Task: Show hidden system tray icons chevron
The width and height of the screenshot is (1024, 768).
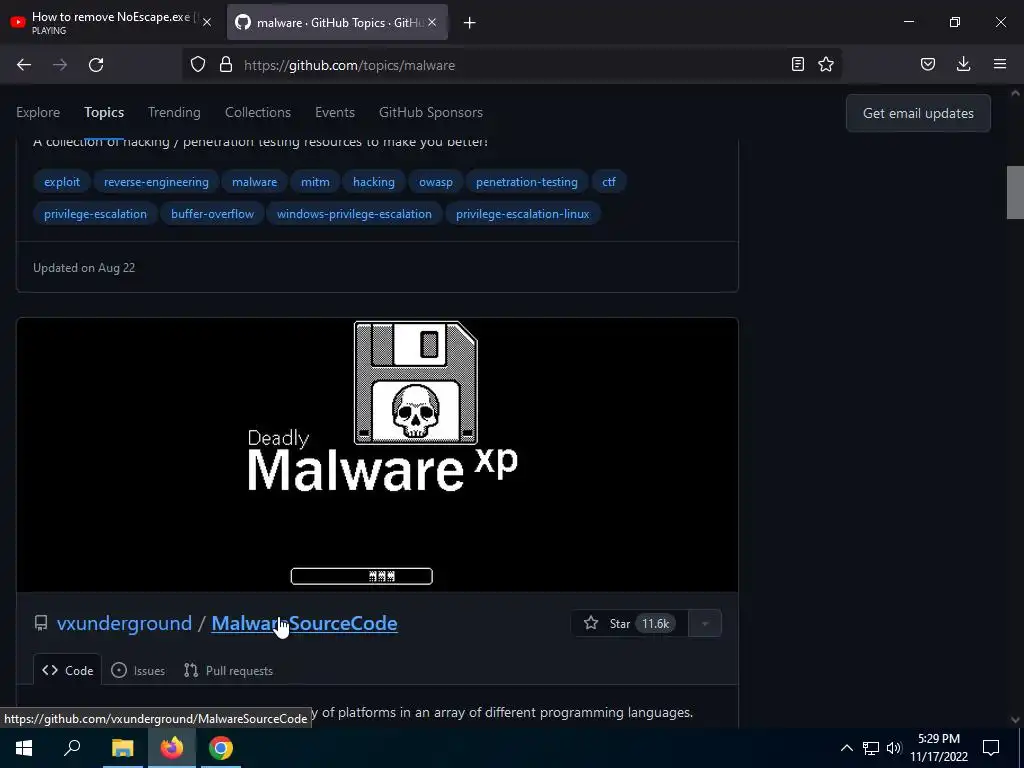Action: pos(846,748)
